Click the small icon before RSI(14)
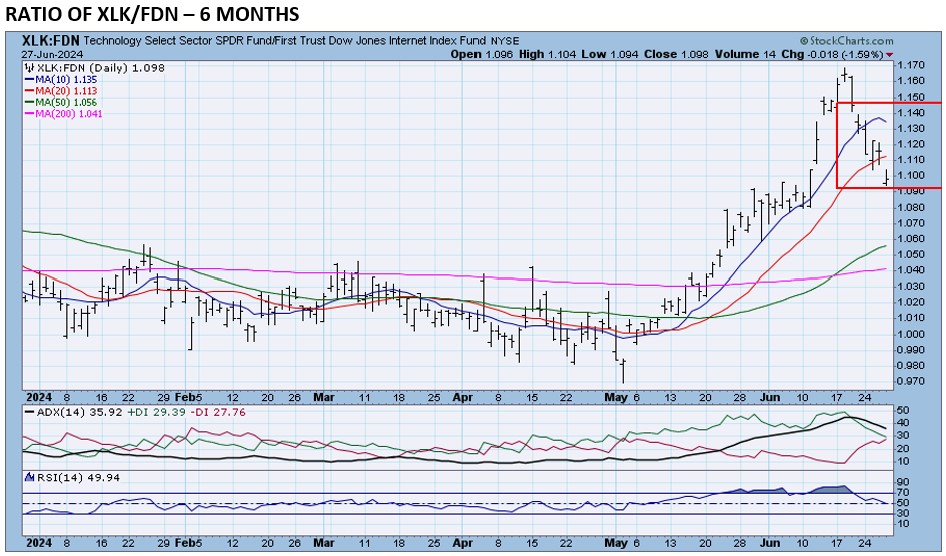Screen dimensions: 946x556 coord(30,478)
